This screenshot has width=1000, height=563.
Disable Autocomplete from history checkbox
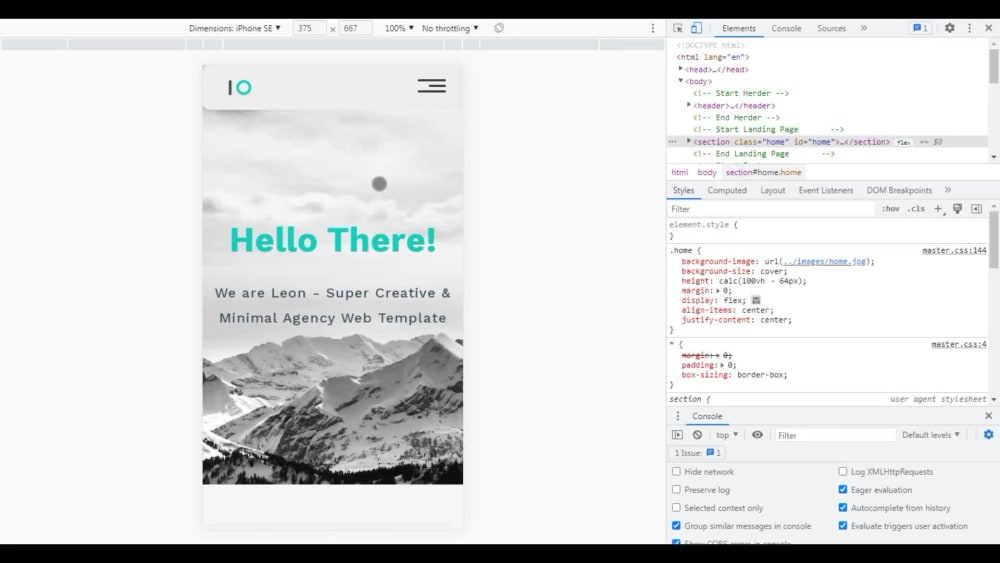coord(842,508)
